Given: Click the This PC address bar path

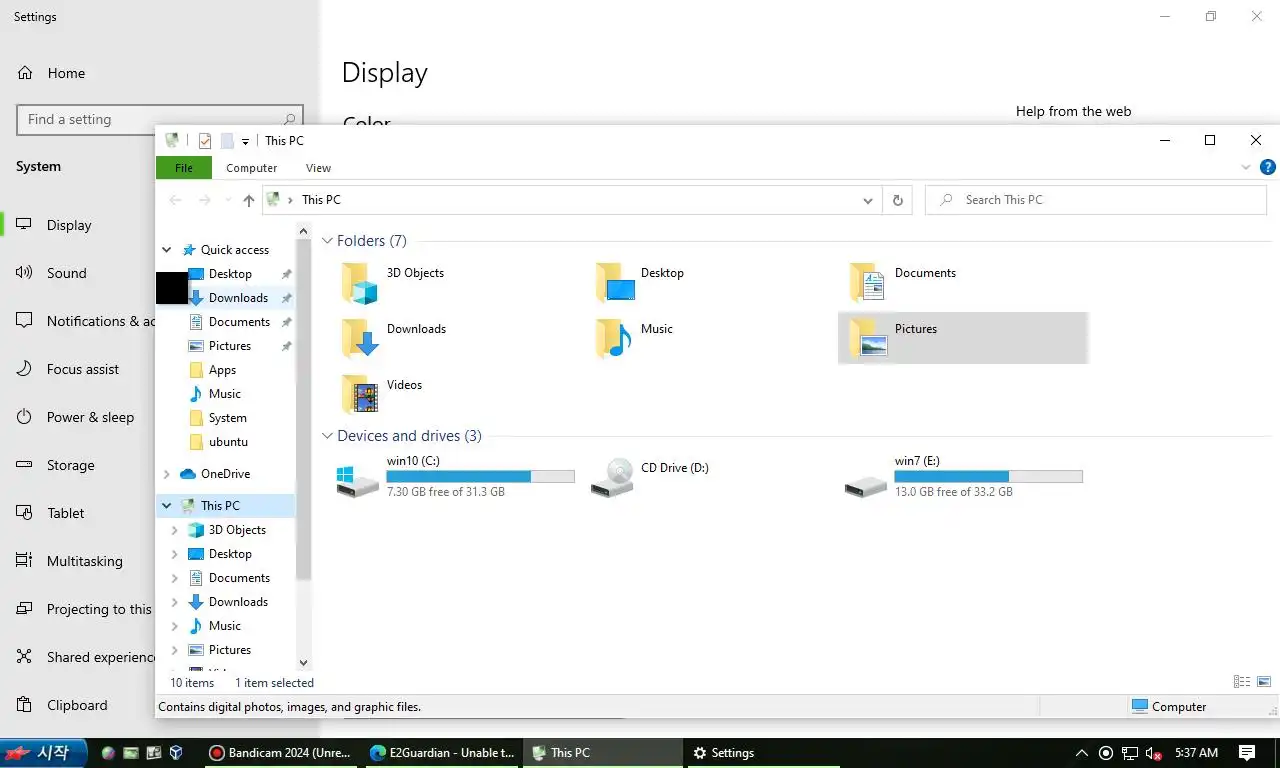Looking at the screenshot, I should pos(321,200).
